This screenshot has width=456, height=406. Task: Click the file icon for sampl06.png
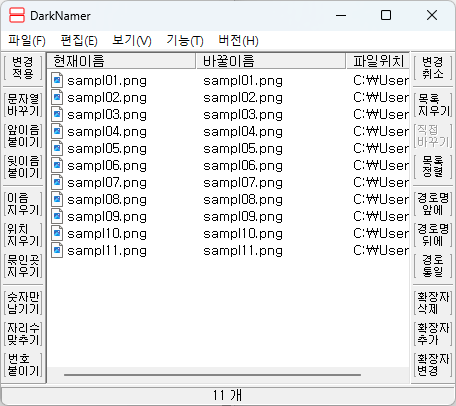click(x=57, y=166)
